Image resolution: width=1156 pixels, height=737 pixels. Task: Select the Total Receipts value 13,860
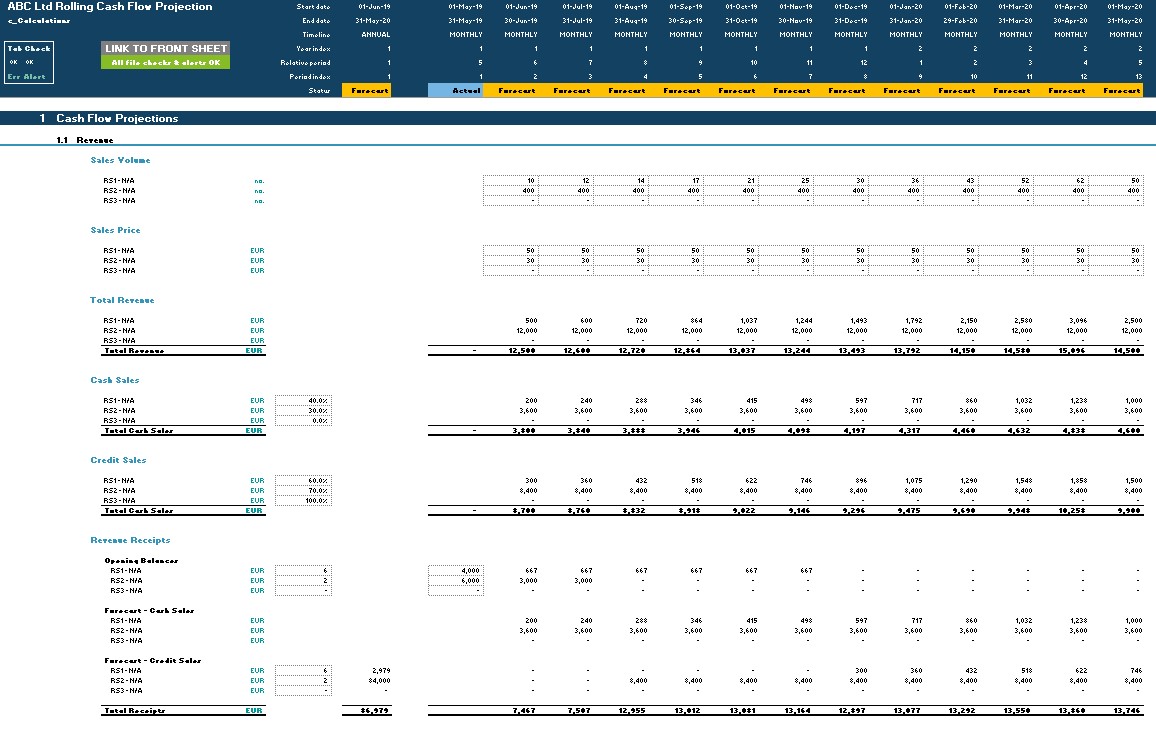tap(1072, 711)
